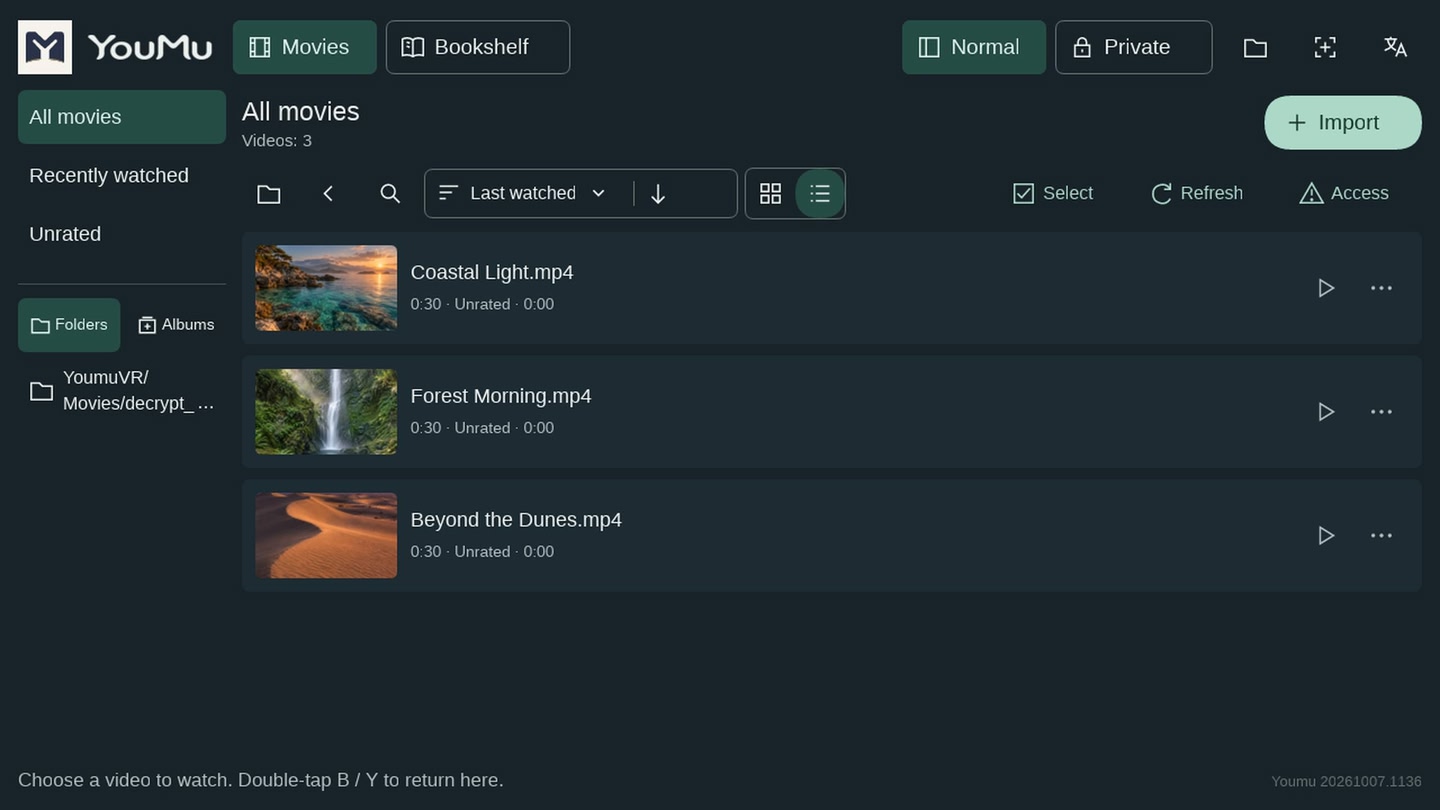Click the Coastal Light.mp4 title

point(492,272)
